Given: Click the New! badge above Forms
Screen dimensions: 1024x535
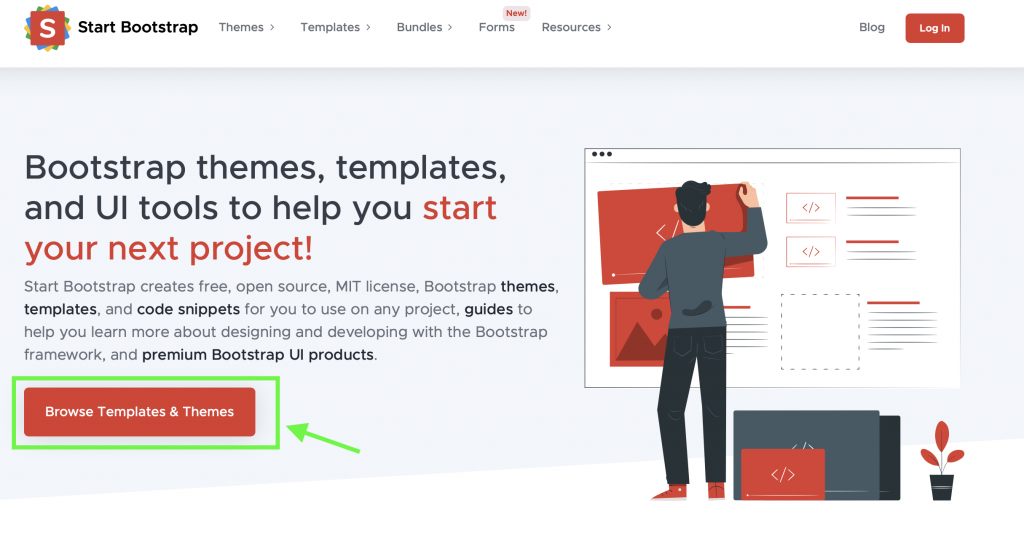Looking at the screenshot, I should pyautogui.click(x=516, y=13).
